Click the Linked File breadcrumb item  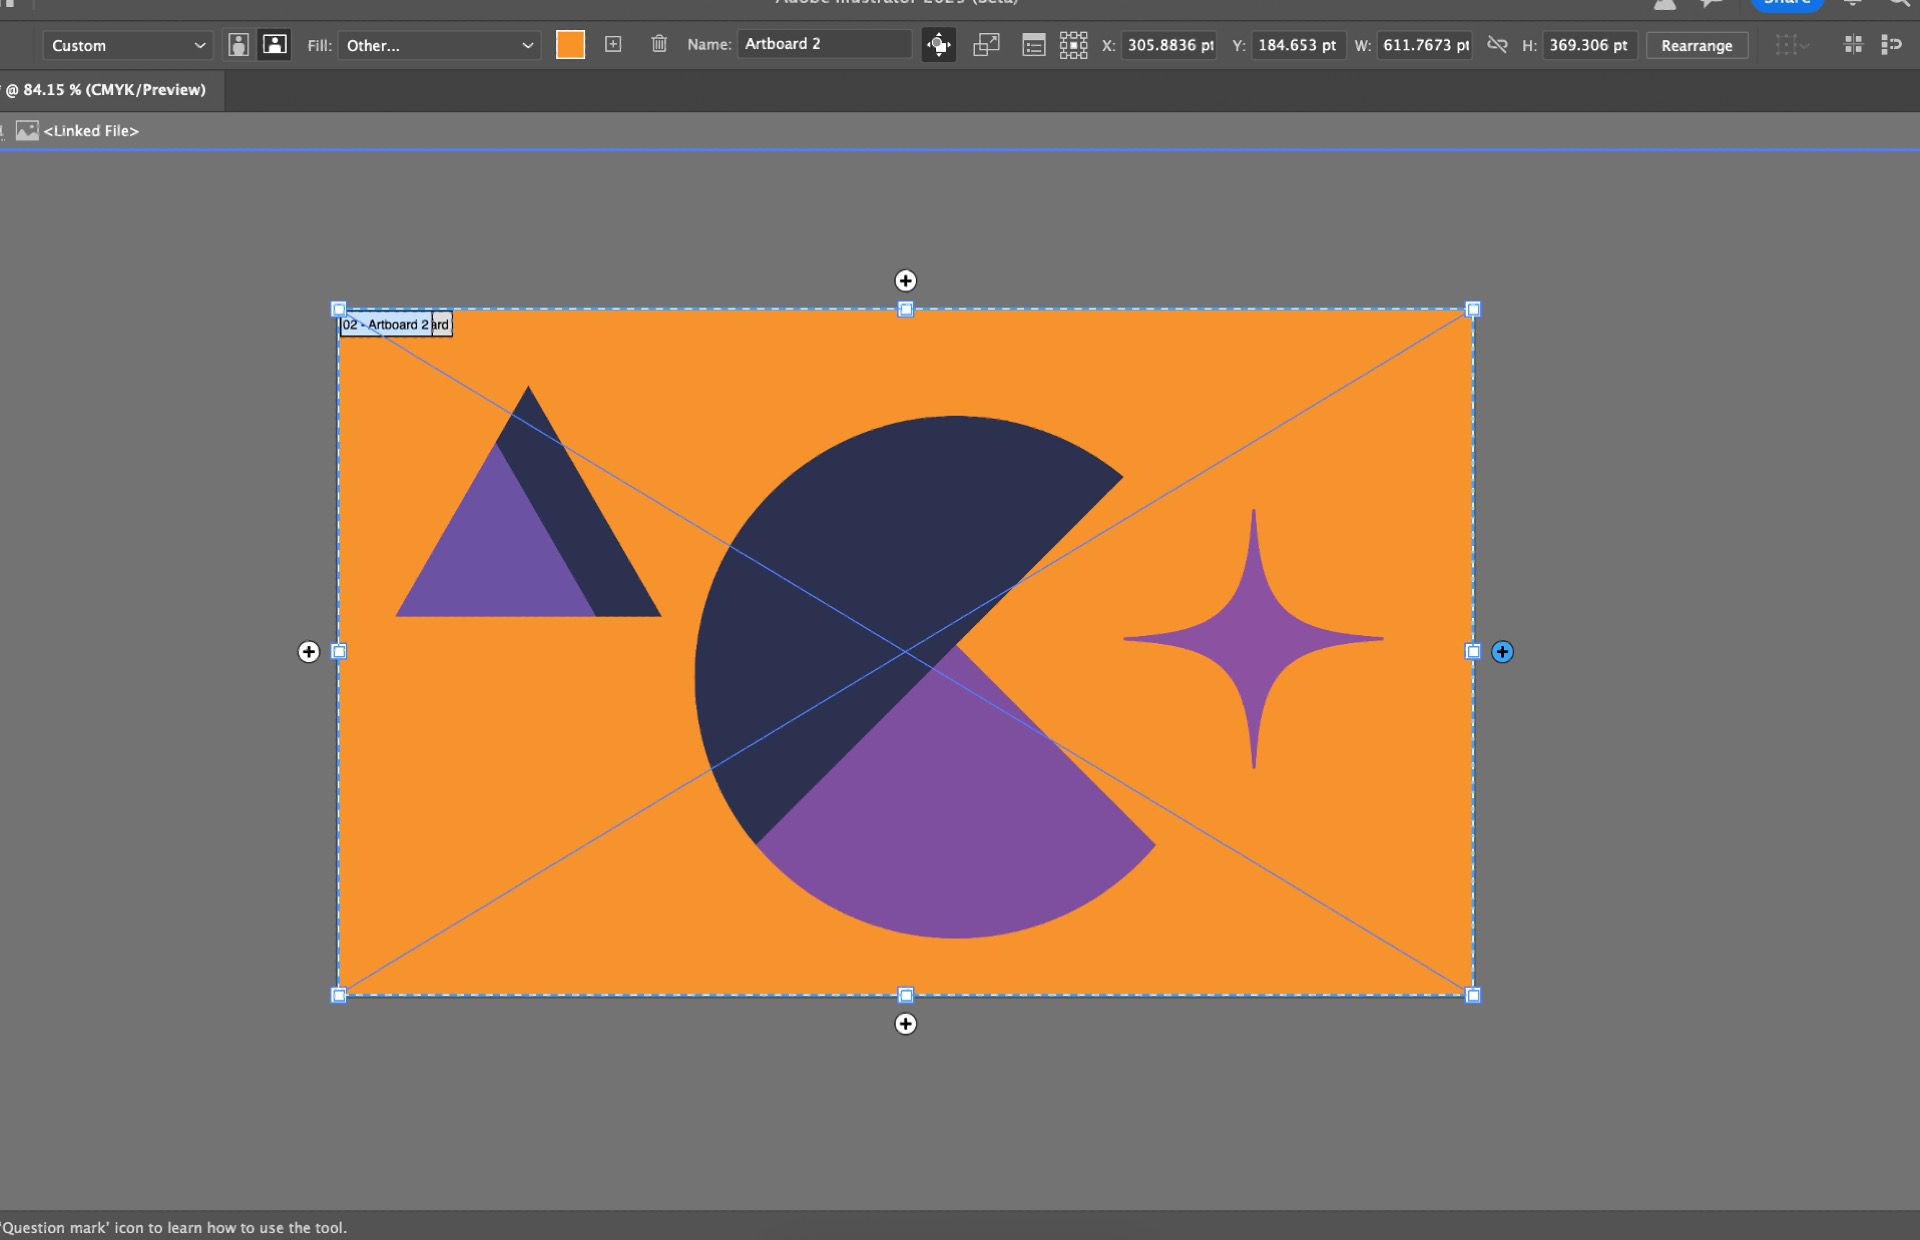click(90, 131)
